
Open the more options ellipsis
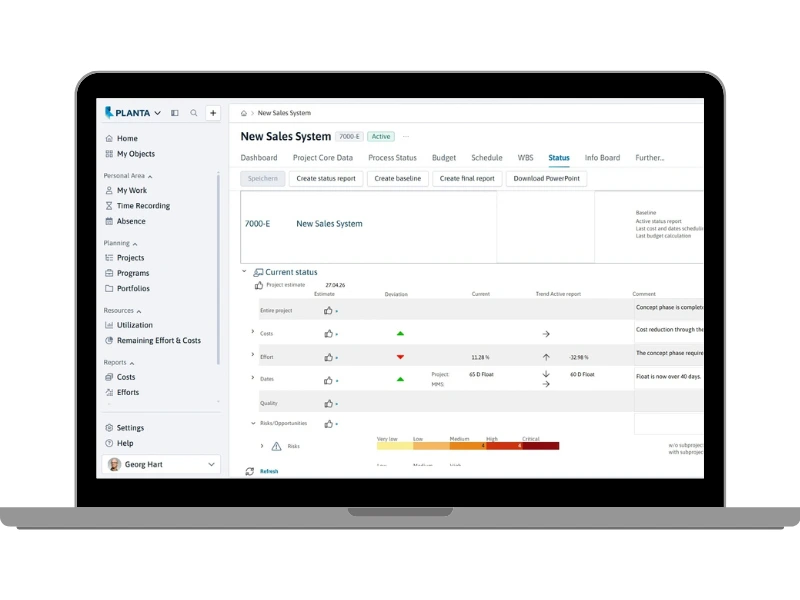pos(406,136)
